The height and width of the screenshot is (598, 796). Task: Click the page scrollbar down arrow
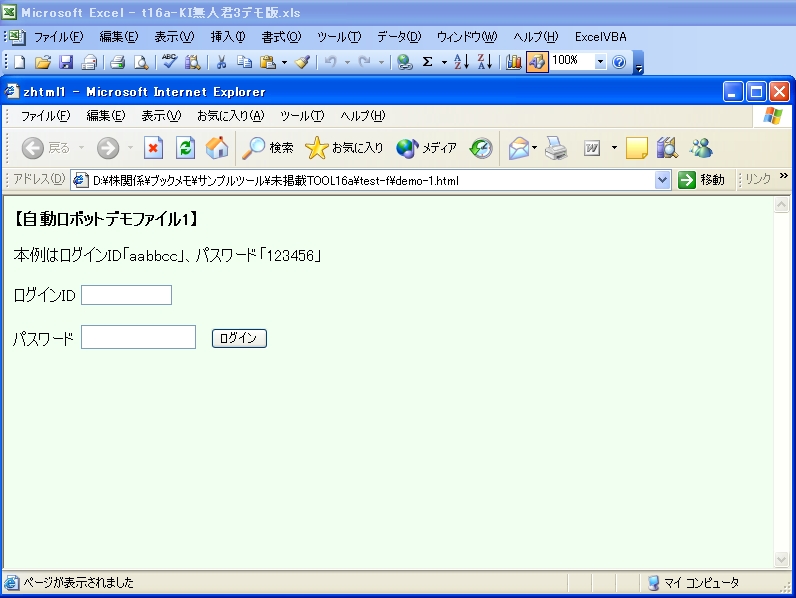coord(781,559)
